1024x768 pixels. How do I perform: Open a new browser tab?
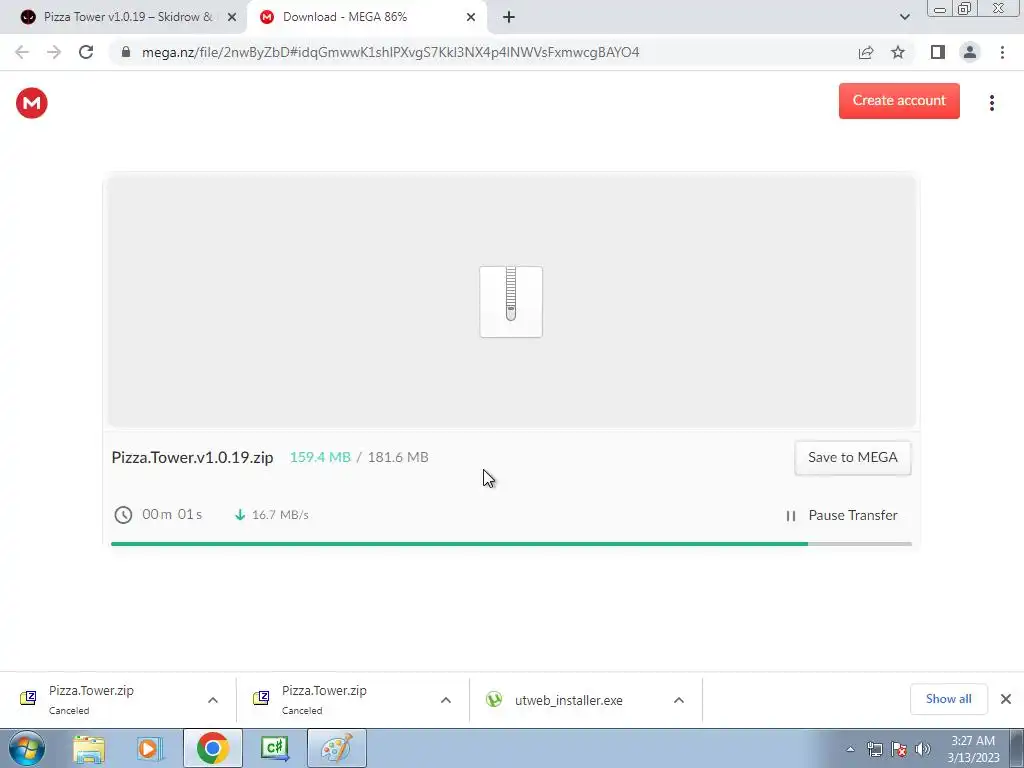point(509,17)
